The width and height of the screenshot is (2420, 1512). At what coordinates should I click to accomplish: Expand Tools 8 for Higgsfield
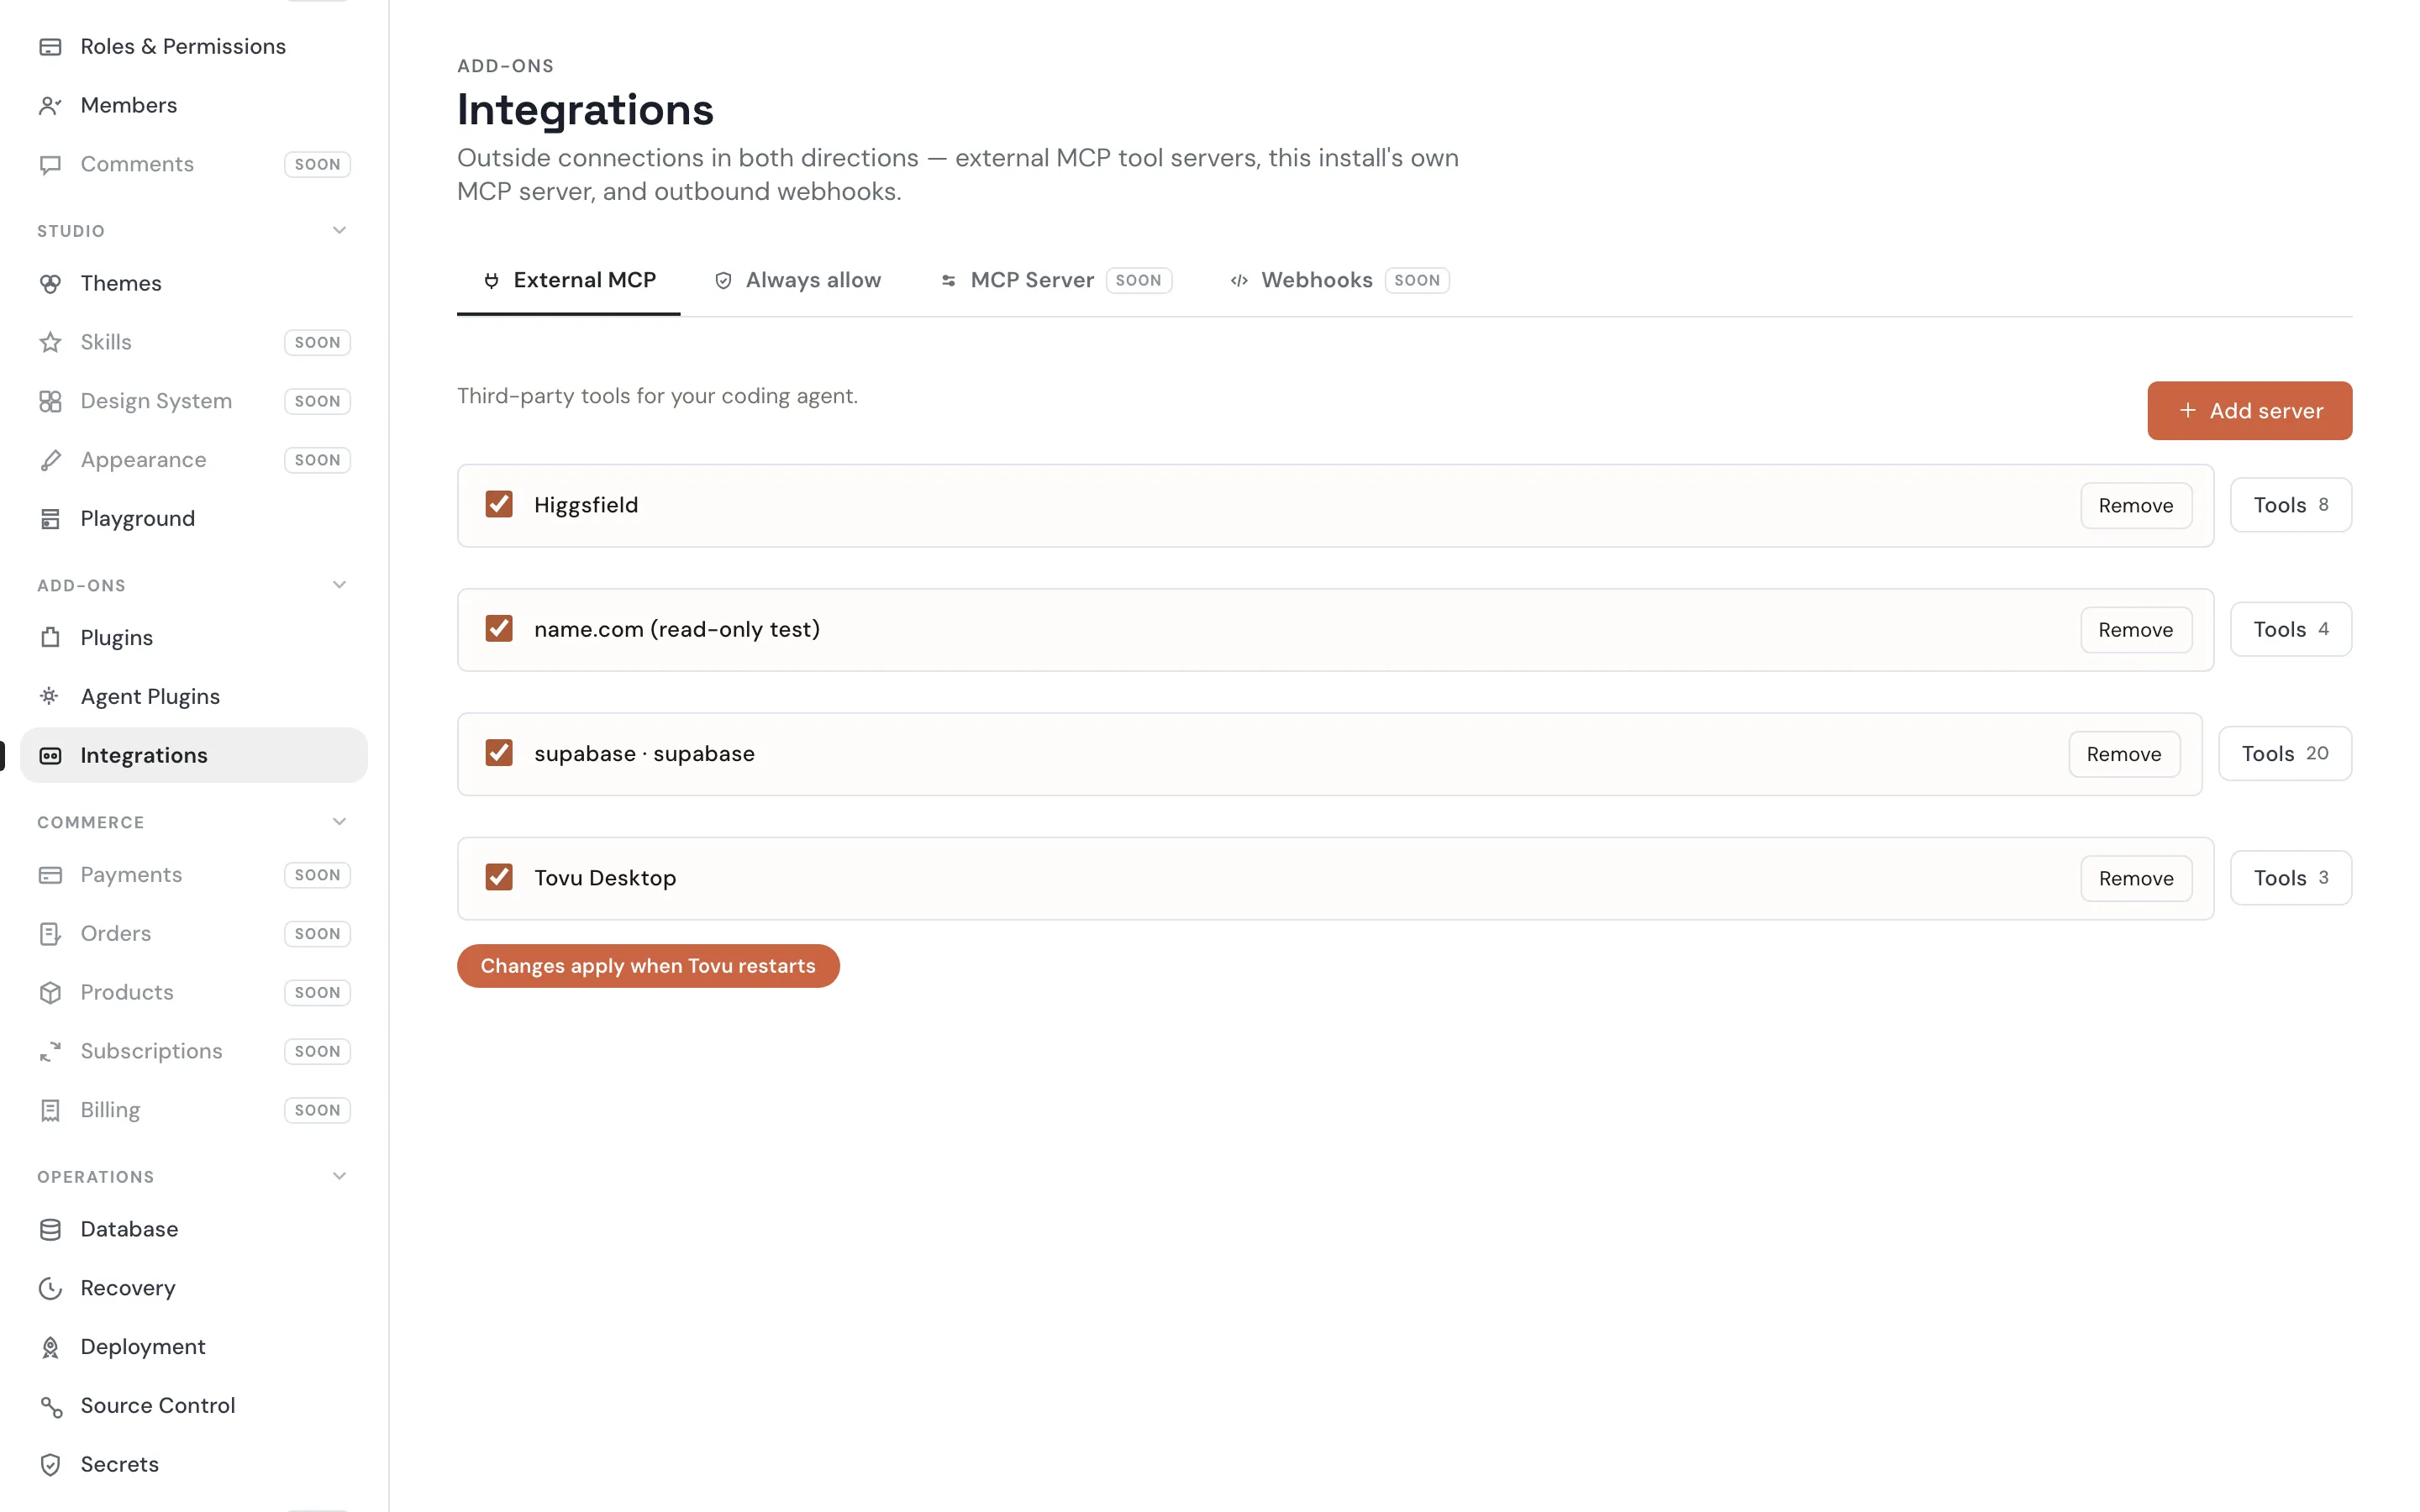(x=2290, y=505)
